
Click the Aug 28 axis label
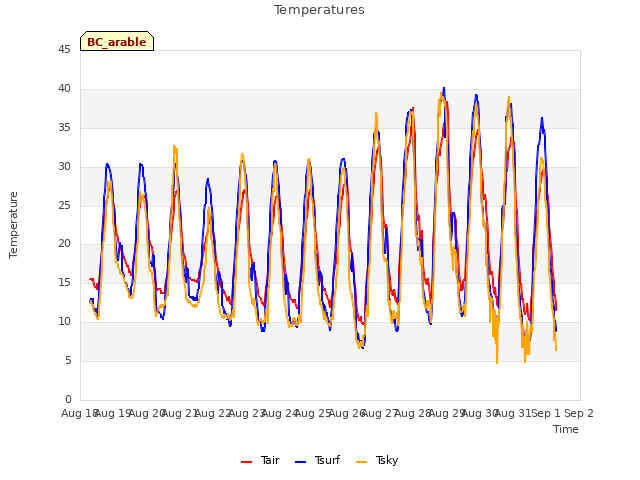coord(412,413)
